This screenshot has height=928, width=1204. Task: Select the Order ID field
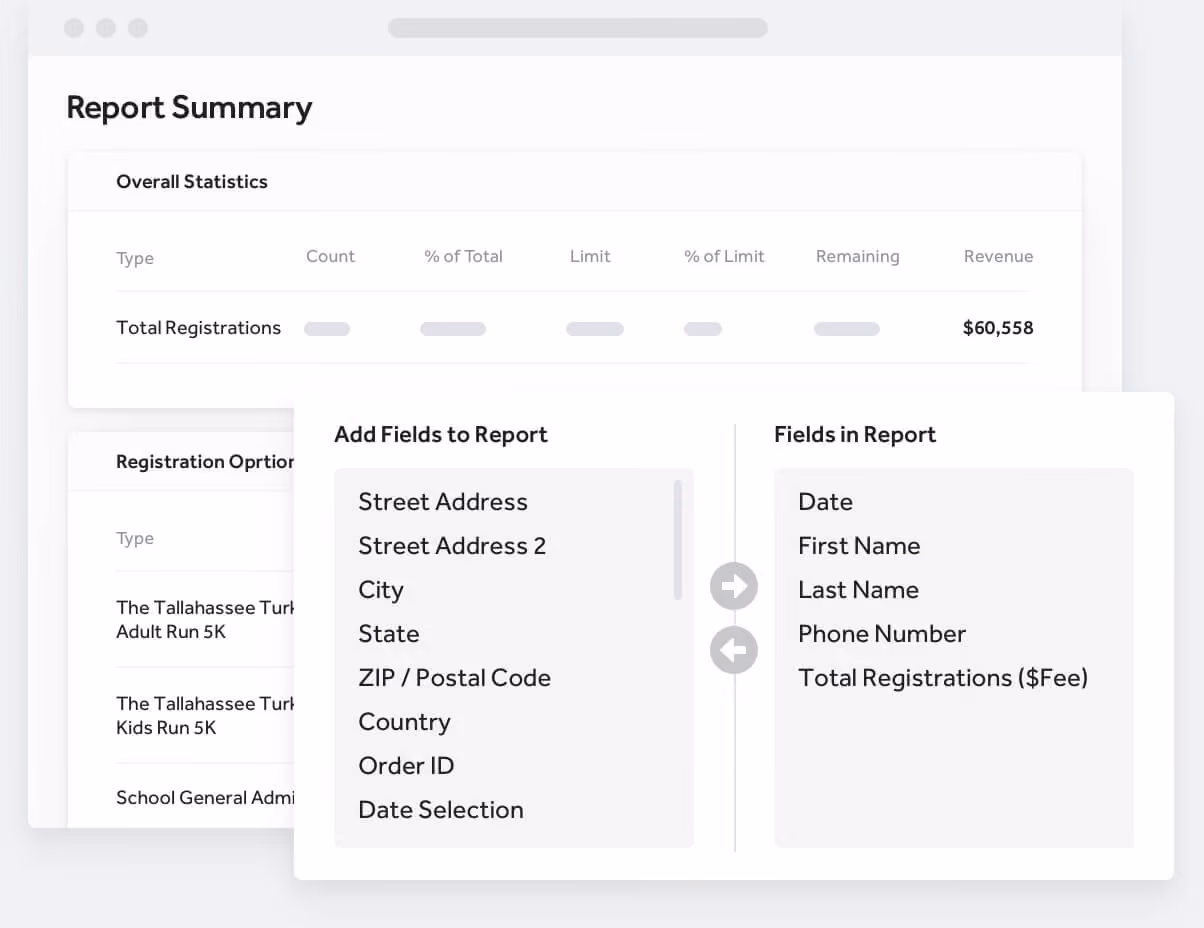pos(407,766)
